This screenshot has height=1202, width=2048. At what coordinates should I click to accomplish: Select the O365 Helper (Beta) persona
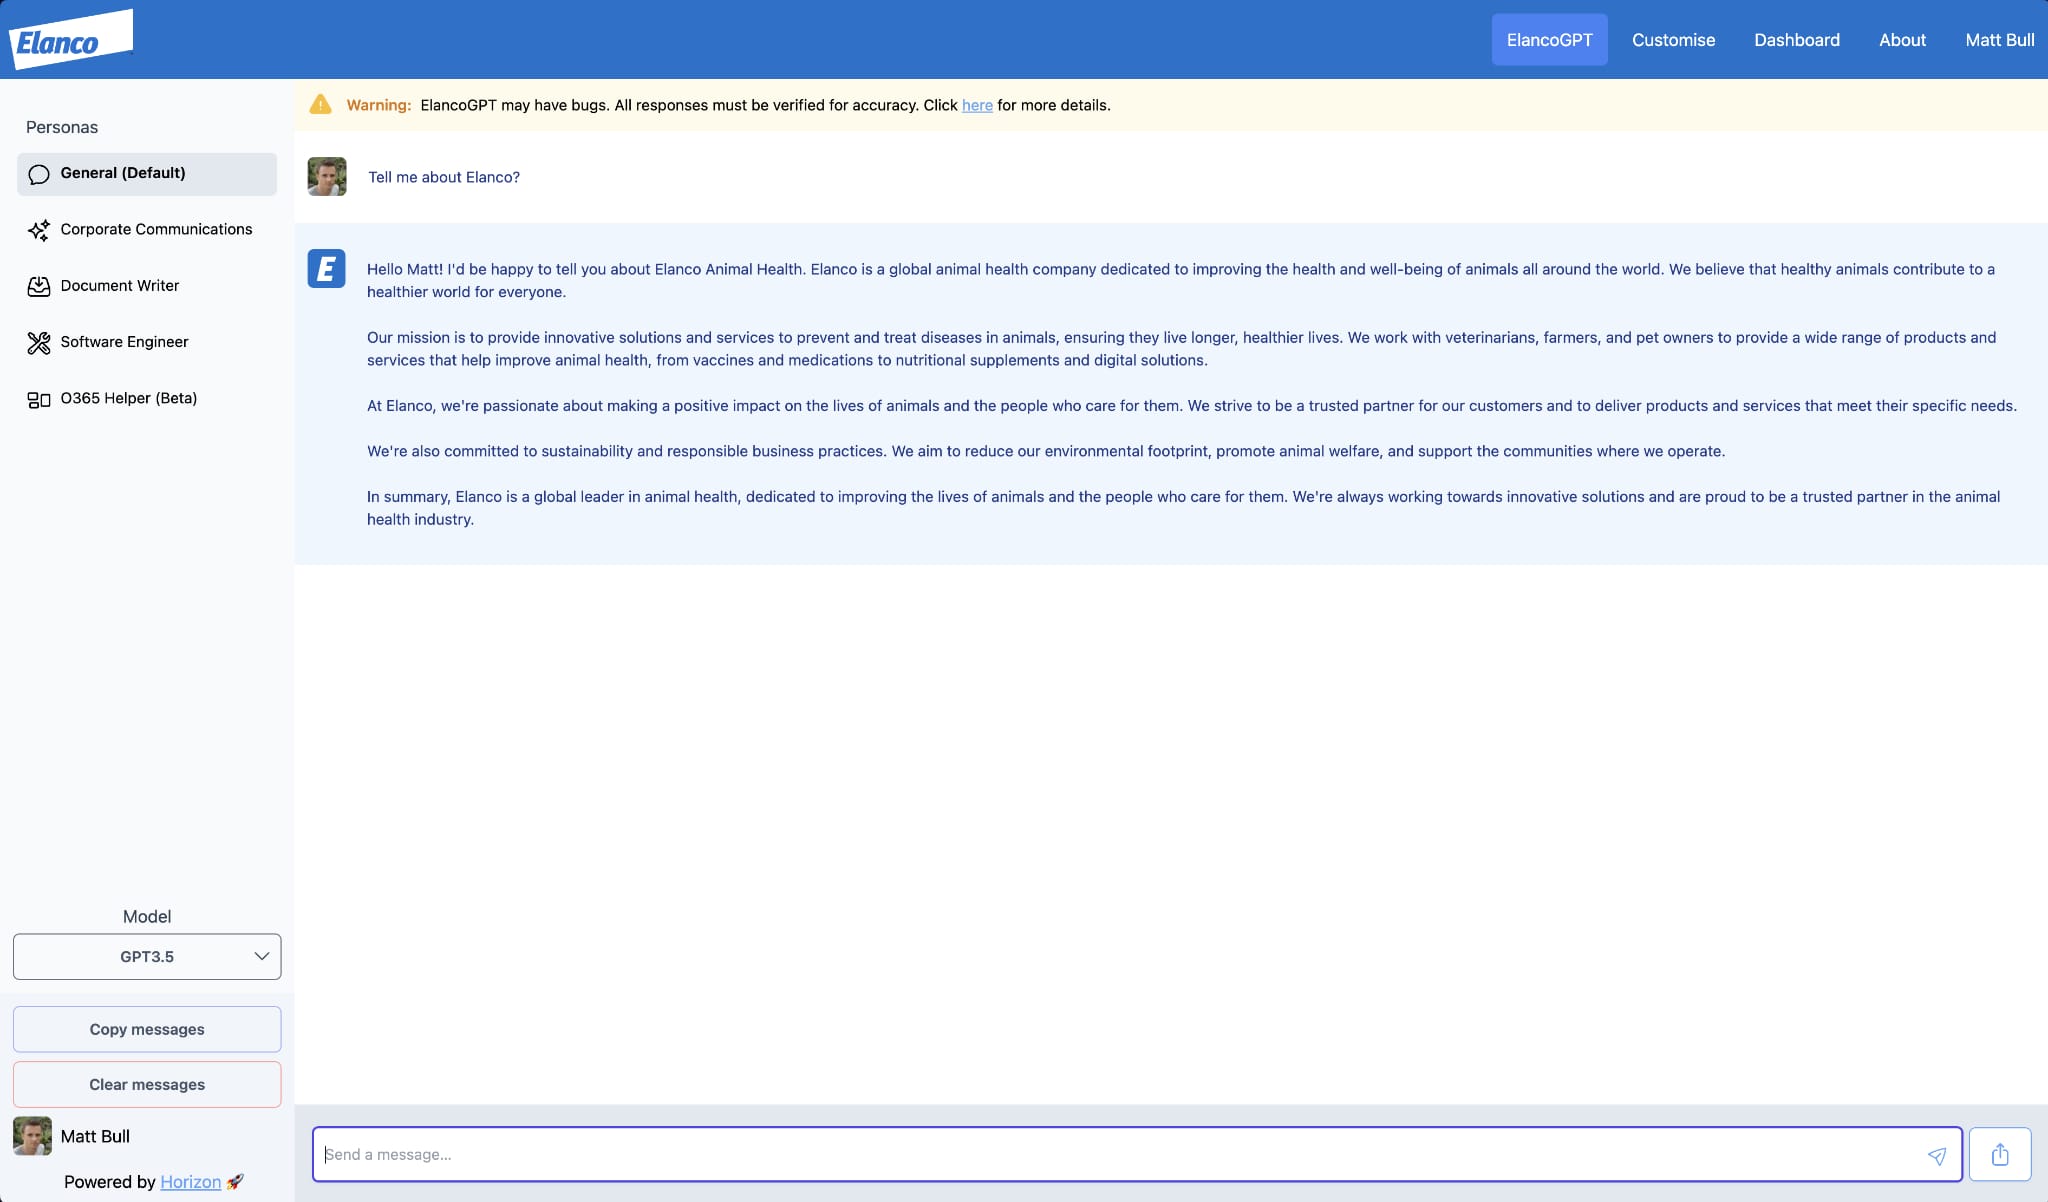click(147, 398)
